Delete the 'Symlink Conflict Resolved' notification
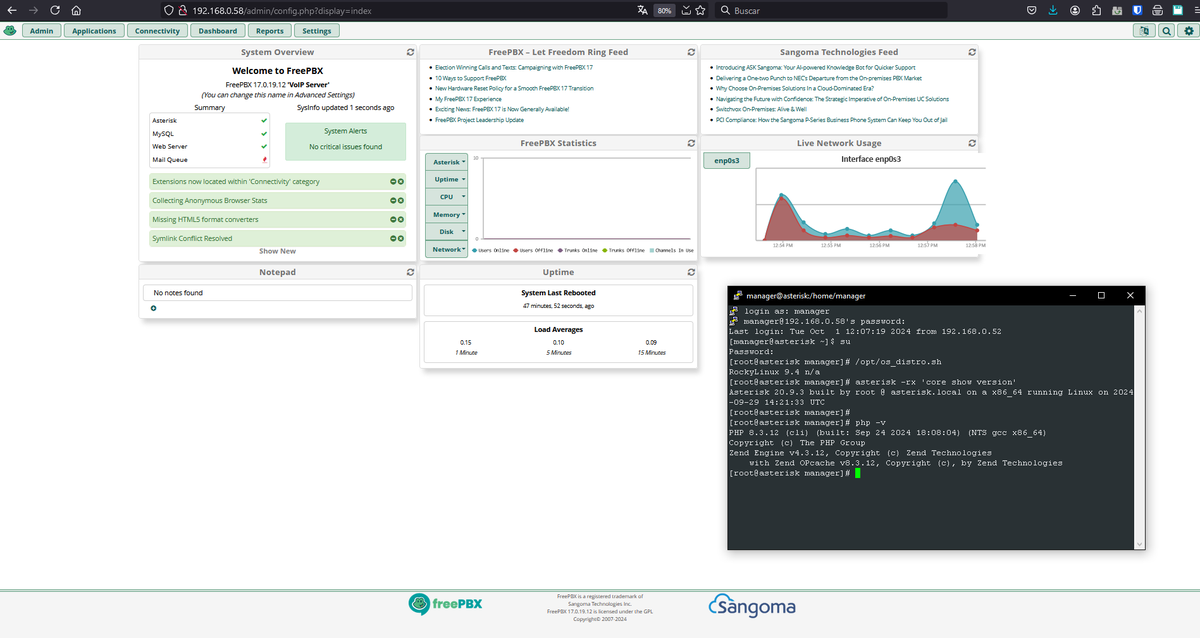 point(400,238)
